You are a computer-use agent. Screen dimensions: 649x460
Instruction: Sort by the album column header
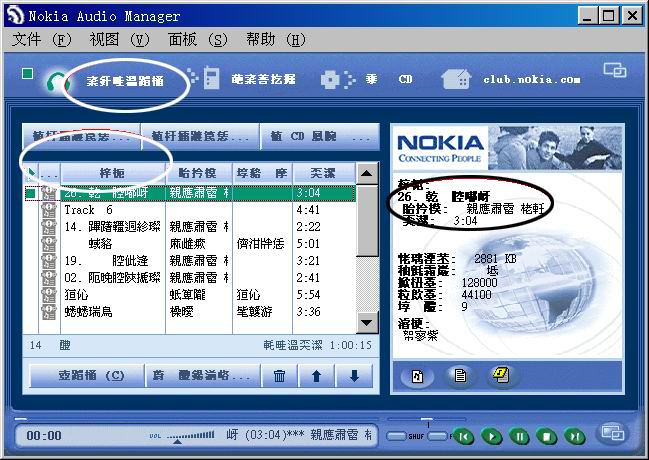(x=262, y=173)
